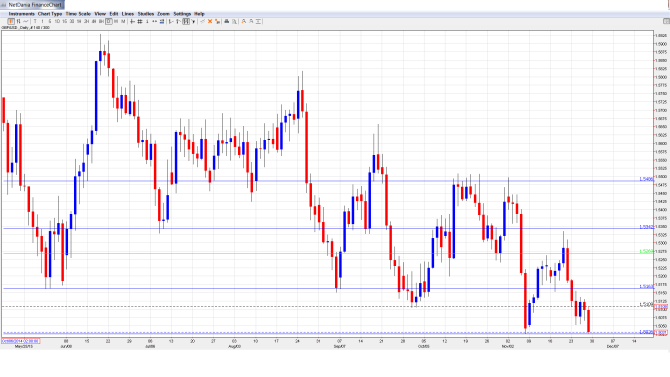Screen dimensions: 670x377
Task: Click the orange square icon after red X
Action: (217, 21)
